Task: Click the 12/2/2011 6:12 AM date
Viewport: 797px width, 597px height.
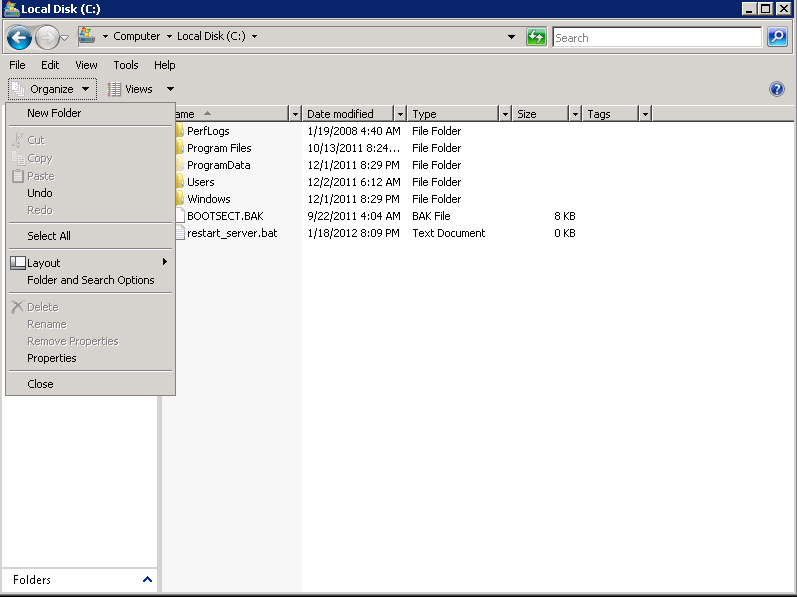Action: pos(354,182)
